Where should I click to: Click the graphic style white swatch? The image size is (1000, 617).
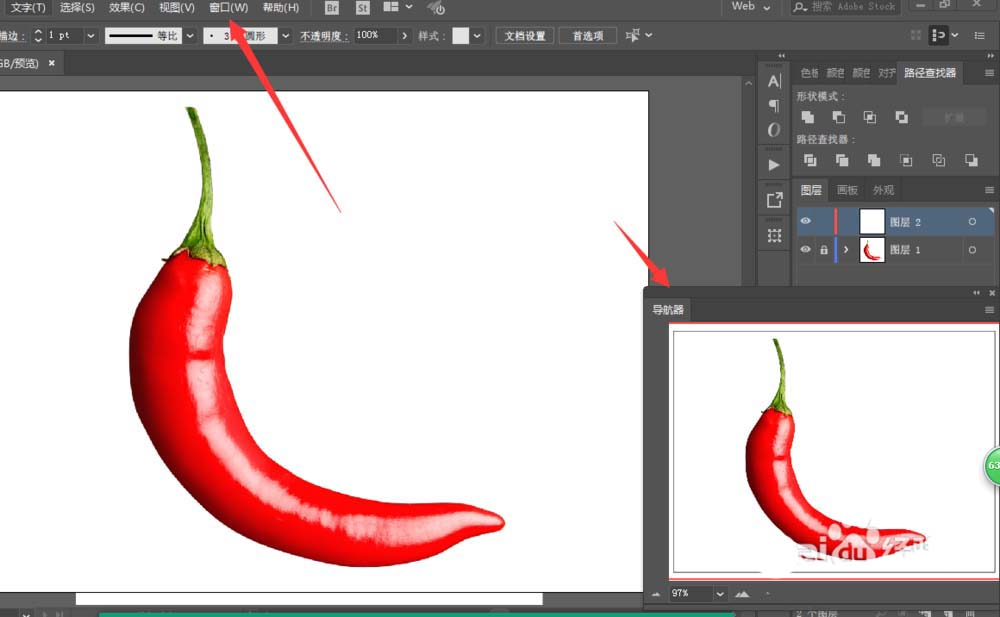coord(460,36)
